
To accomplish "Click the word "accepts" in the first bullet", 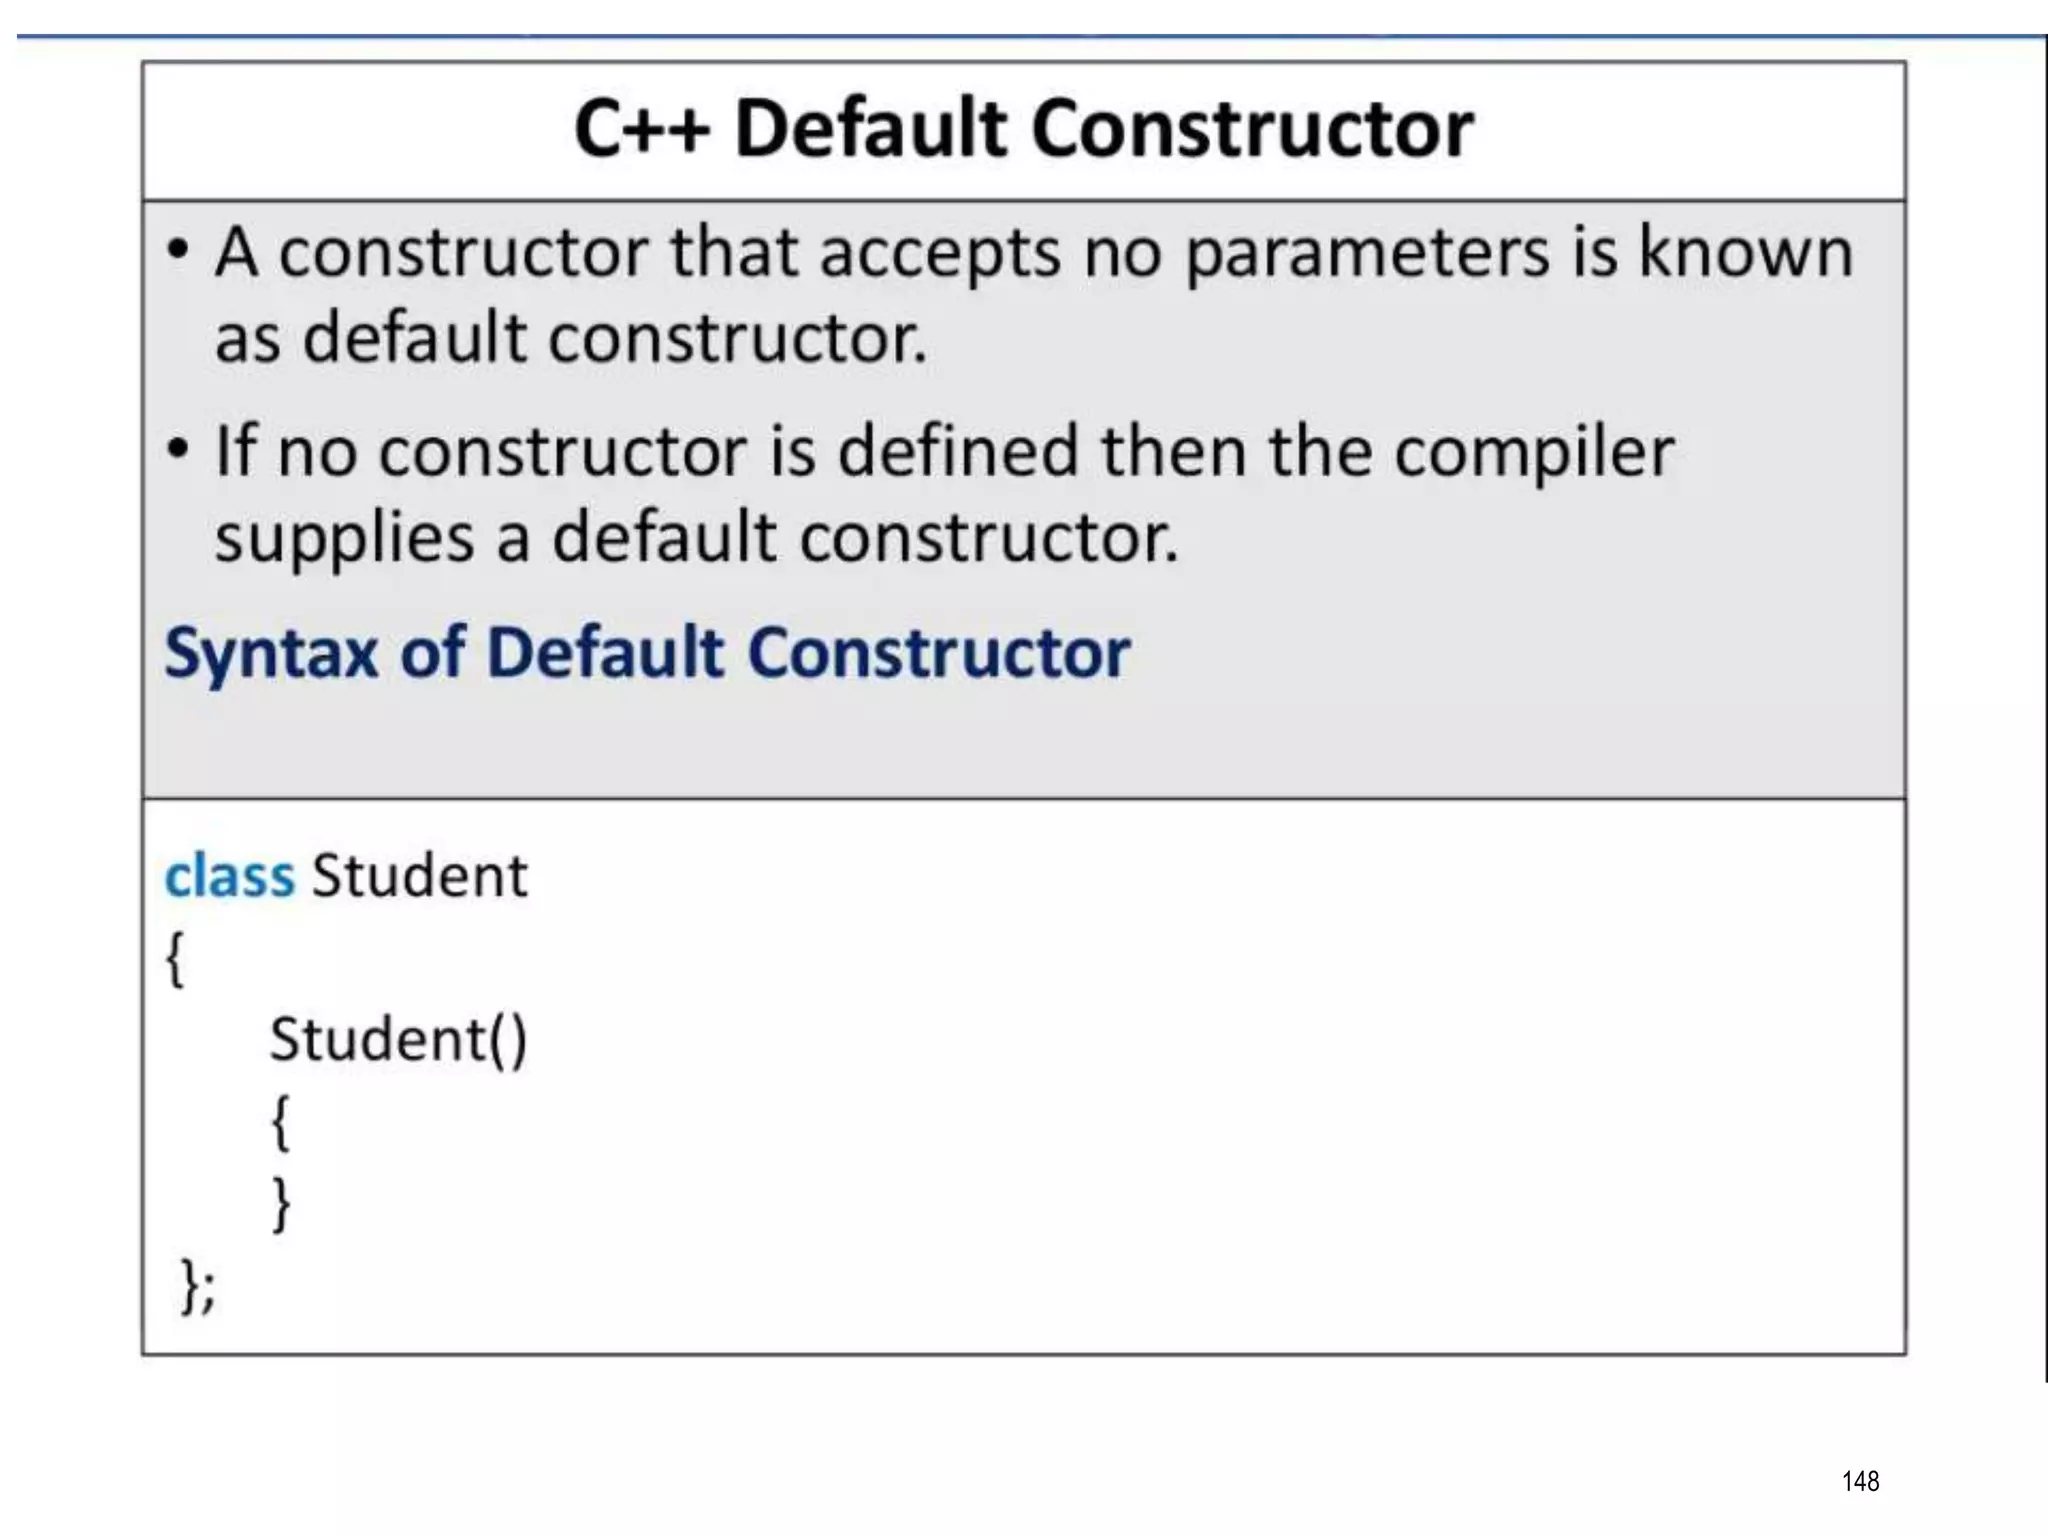I will 939,254.
